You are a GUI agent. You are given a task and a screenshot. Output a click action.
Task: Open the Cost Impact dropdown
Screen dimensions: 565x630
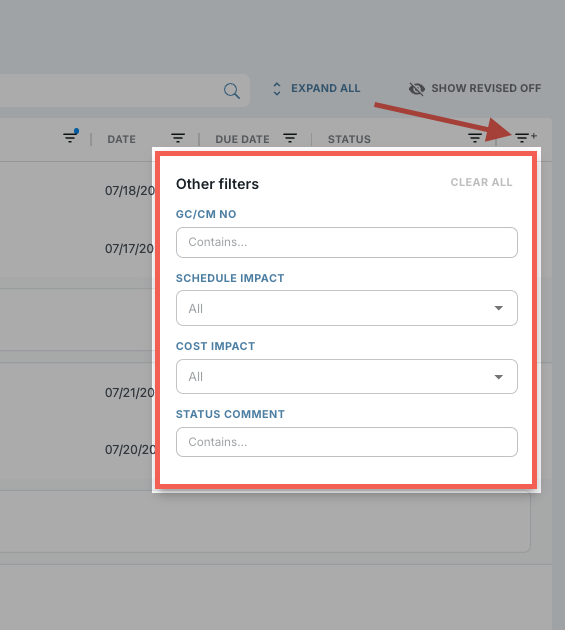pyautogui.click(x=347, y=376)
